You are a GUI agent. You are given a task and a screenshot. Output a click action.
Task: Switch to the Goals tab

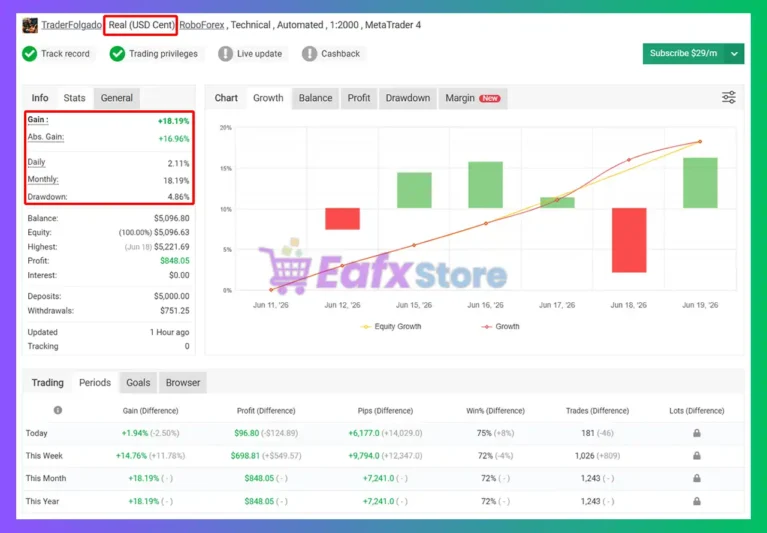point(138,382)
